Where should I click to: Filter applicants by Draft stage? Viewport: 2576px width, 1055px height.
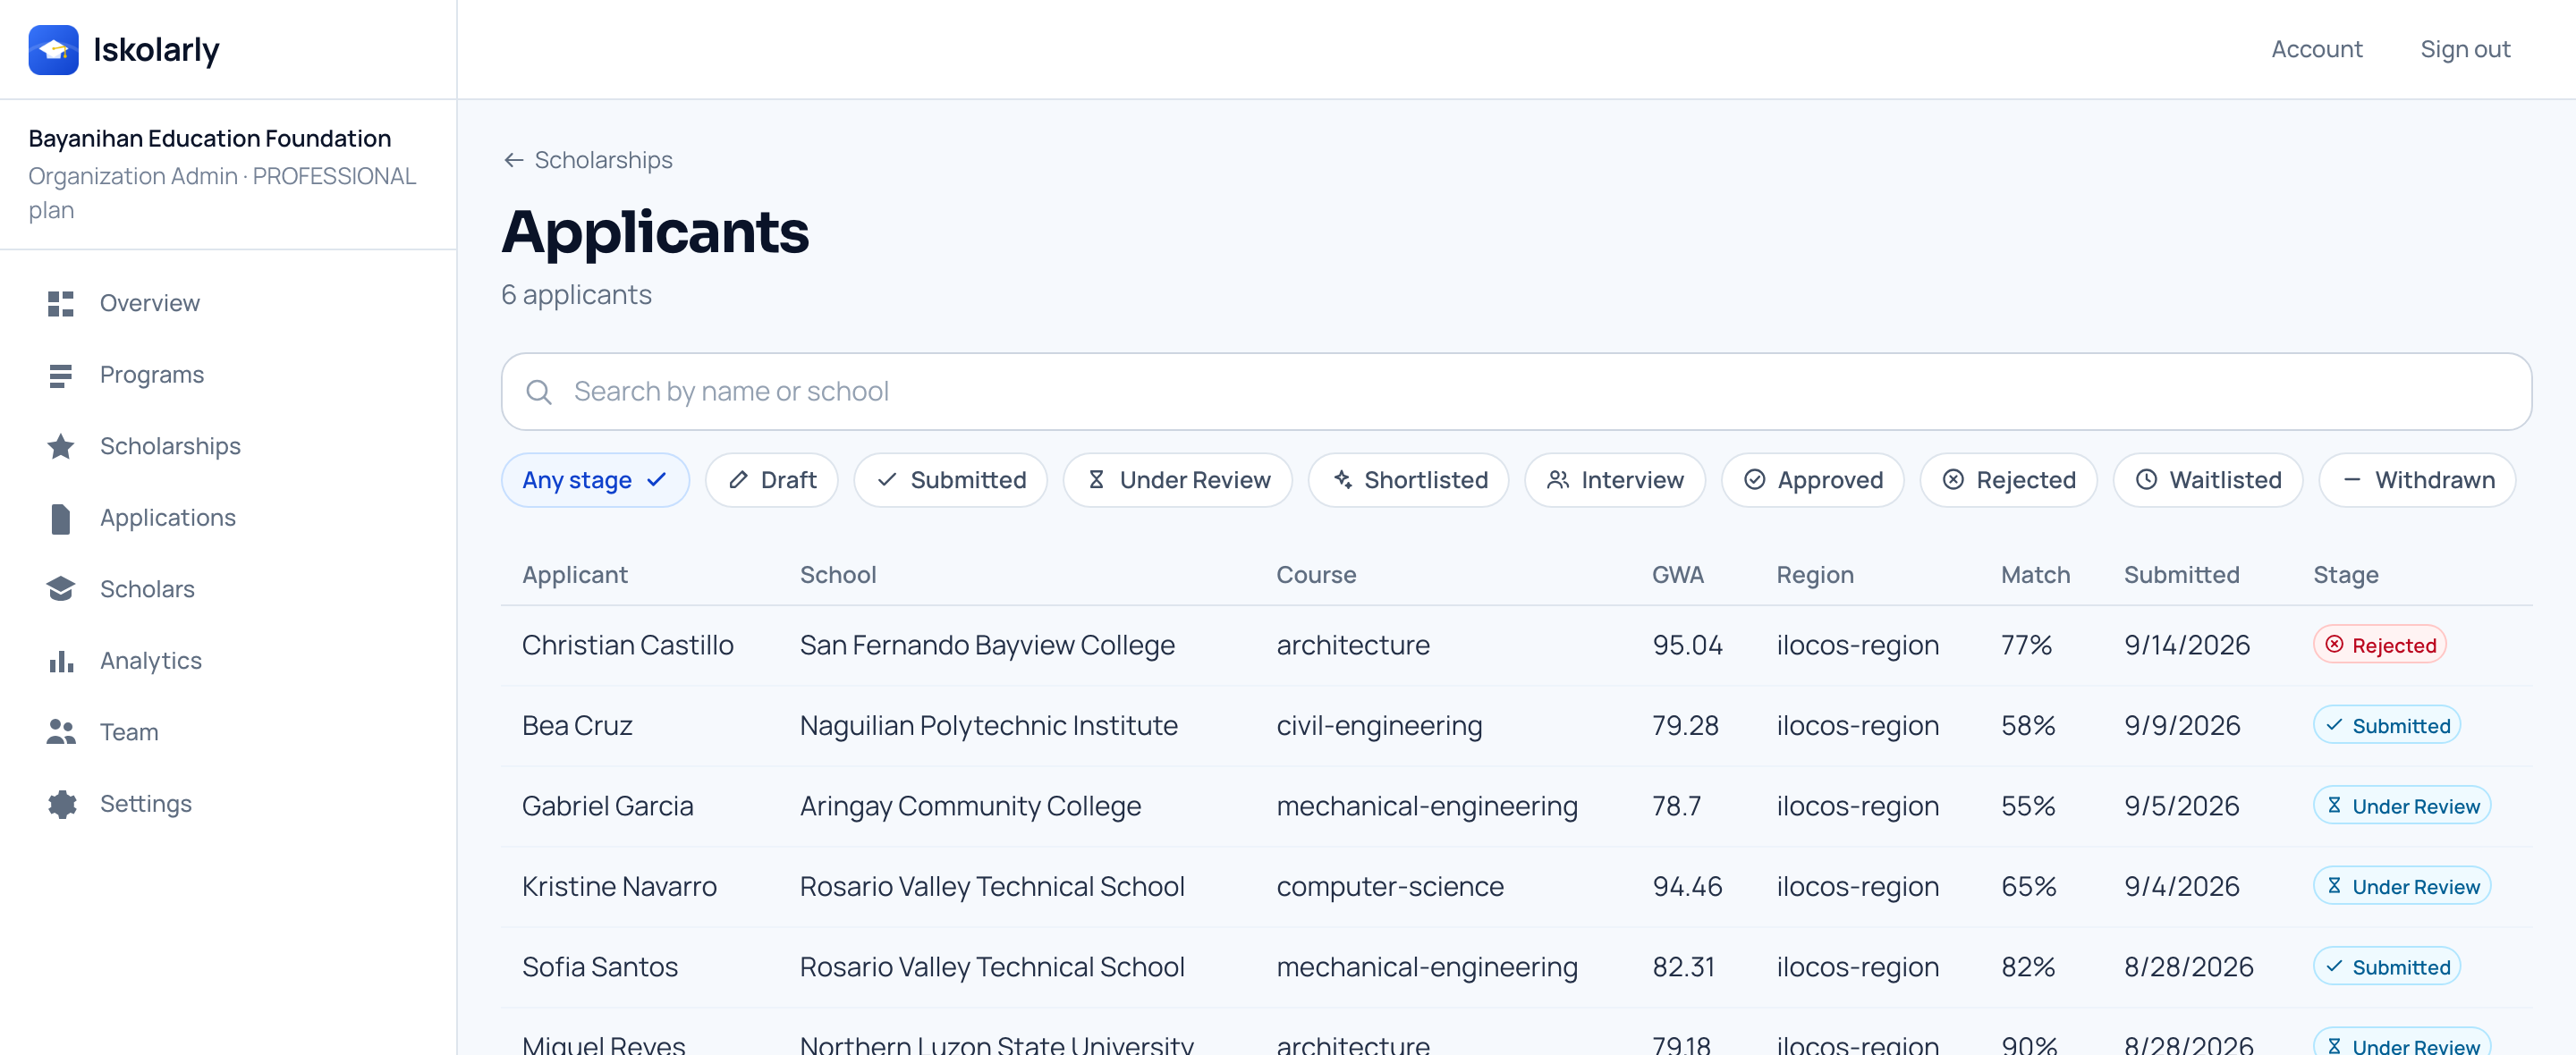[771, 480]
